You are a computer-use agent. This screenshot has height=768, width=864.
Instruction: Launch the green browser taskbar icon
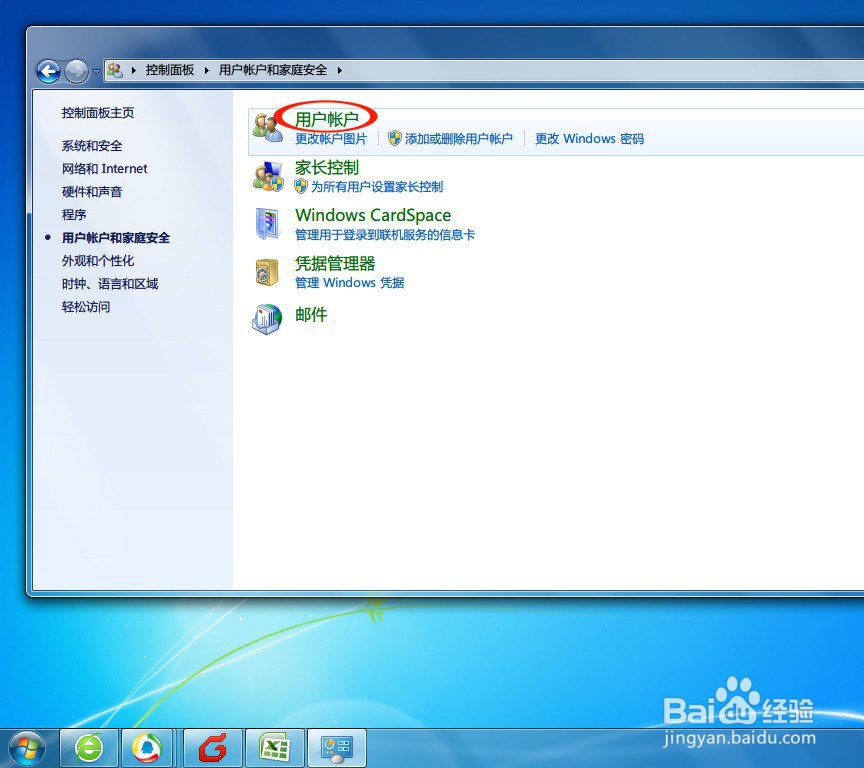point(89,748)
